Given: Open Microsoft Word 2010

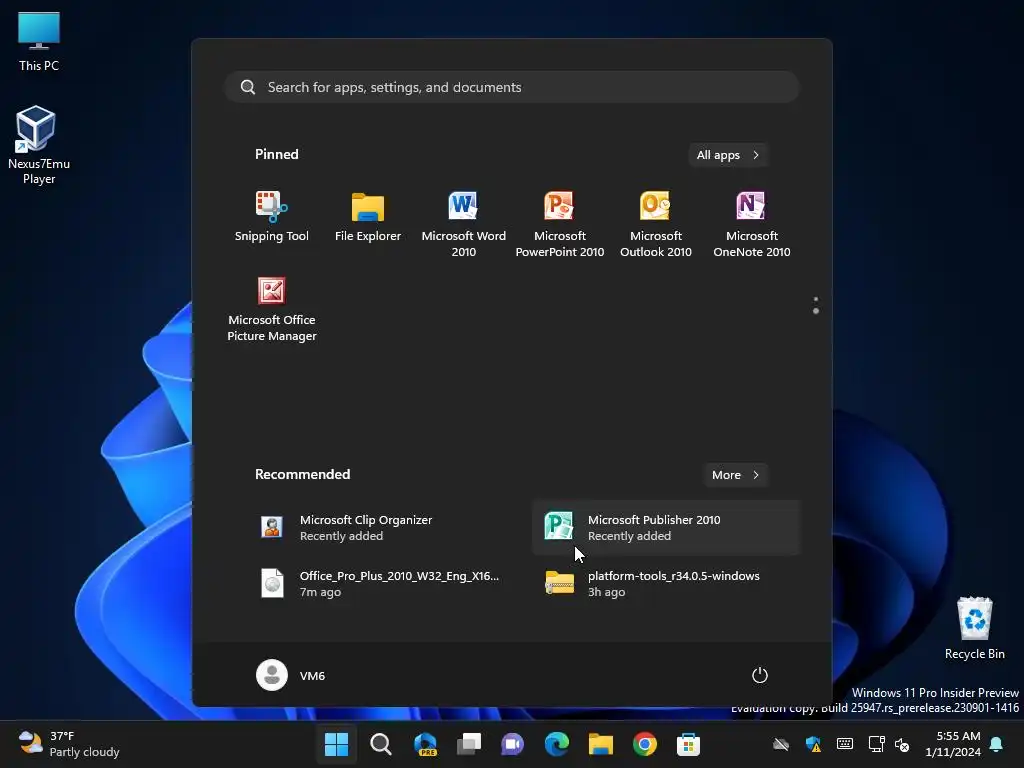Looking at the screenshot, I should [x=464, y=224].
